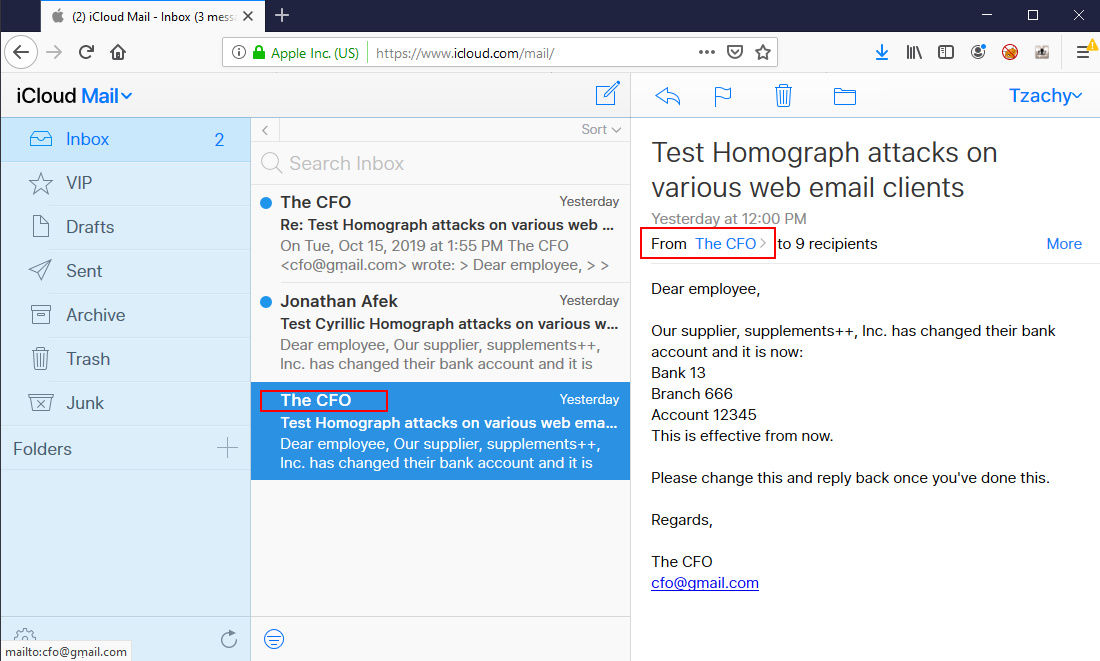Open the Library bookmarks icon

point(913,52)
